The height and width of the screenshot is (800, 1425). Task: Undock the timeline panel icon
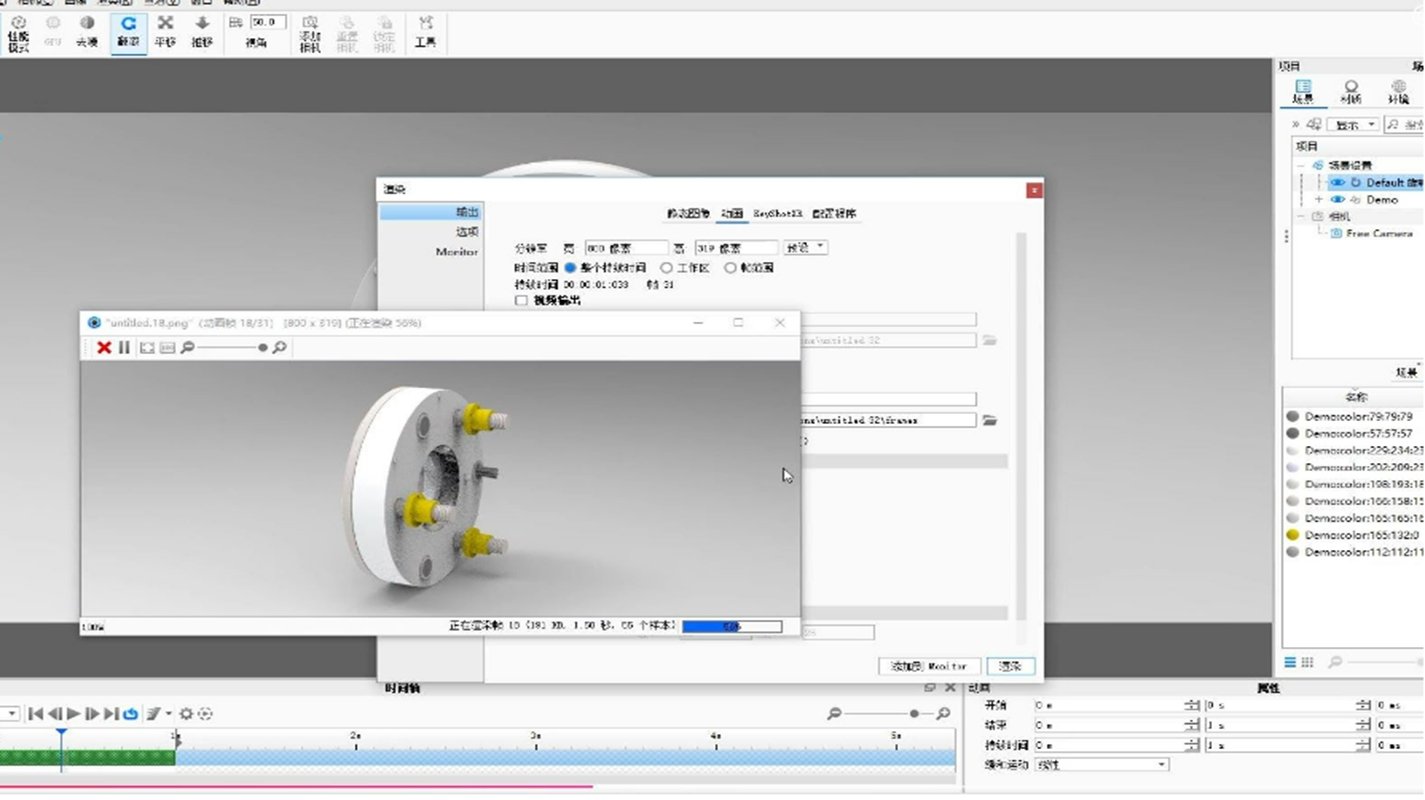[x=930, y=688]
